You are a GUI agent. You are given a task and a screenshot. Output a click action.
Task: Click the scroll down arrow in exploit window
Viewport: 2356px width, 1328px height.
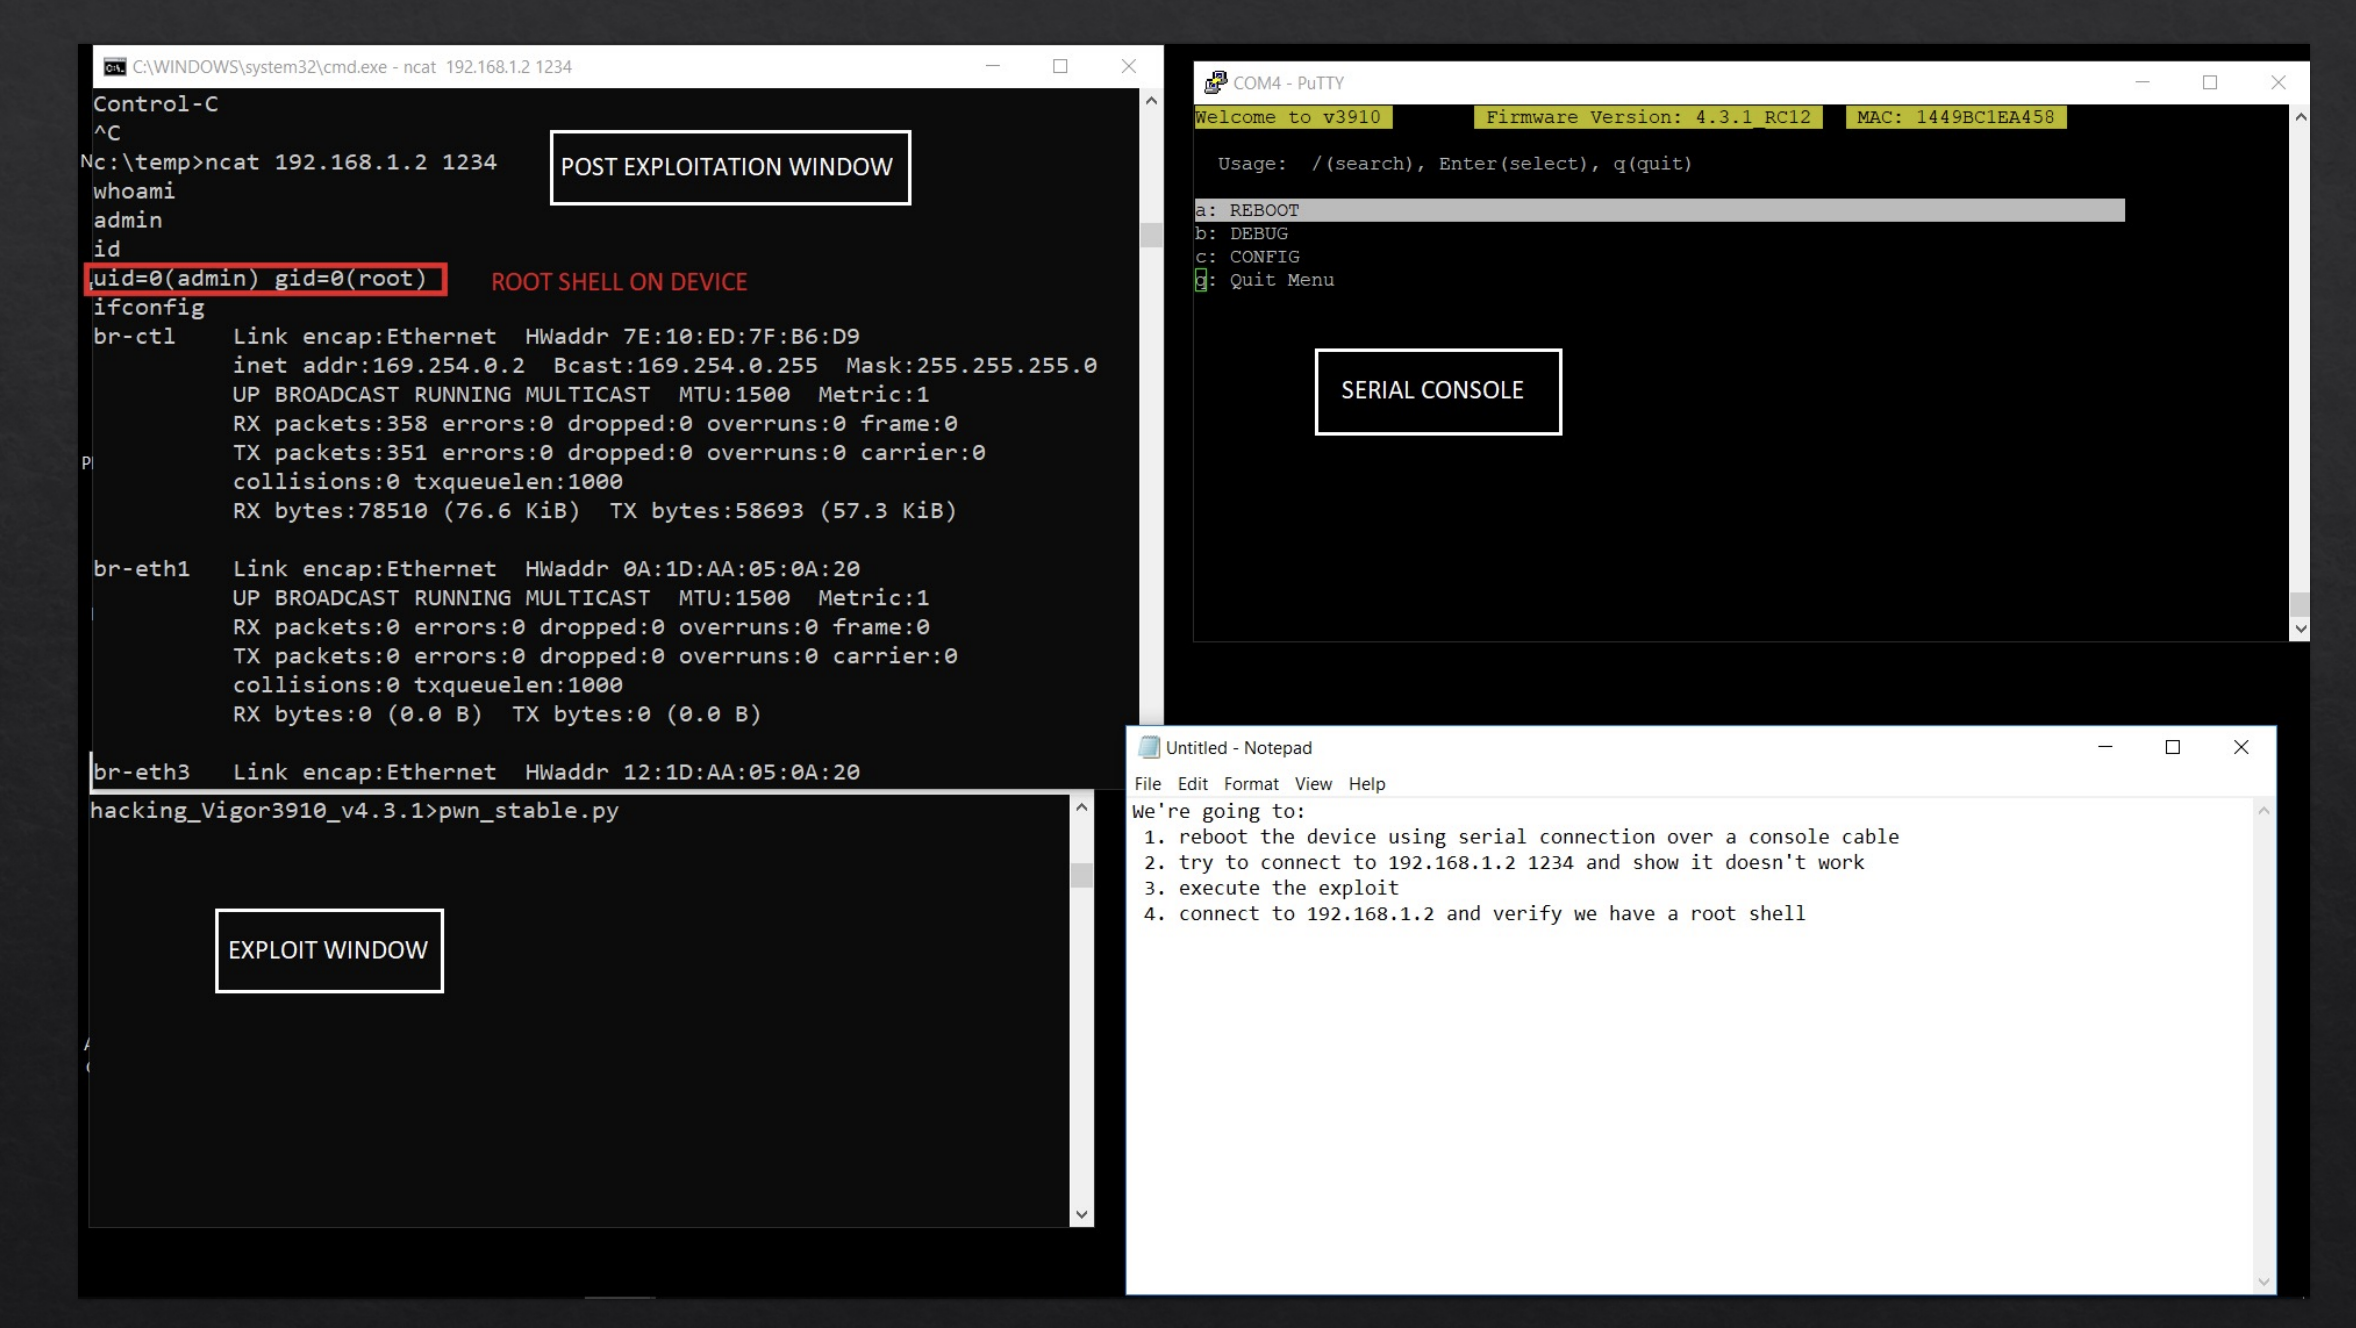[1081, 1215]
